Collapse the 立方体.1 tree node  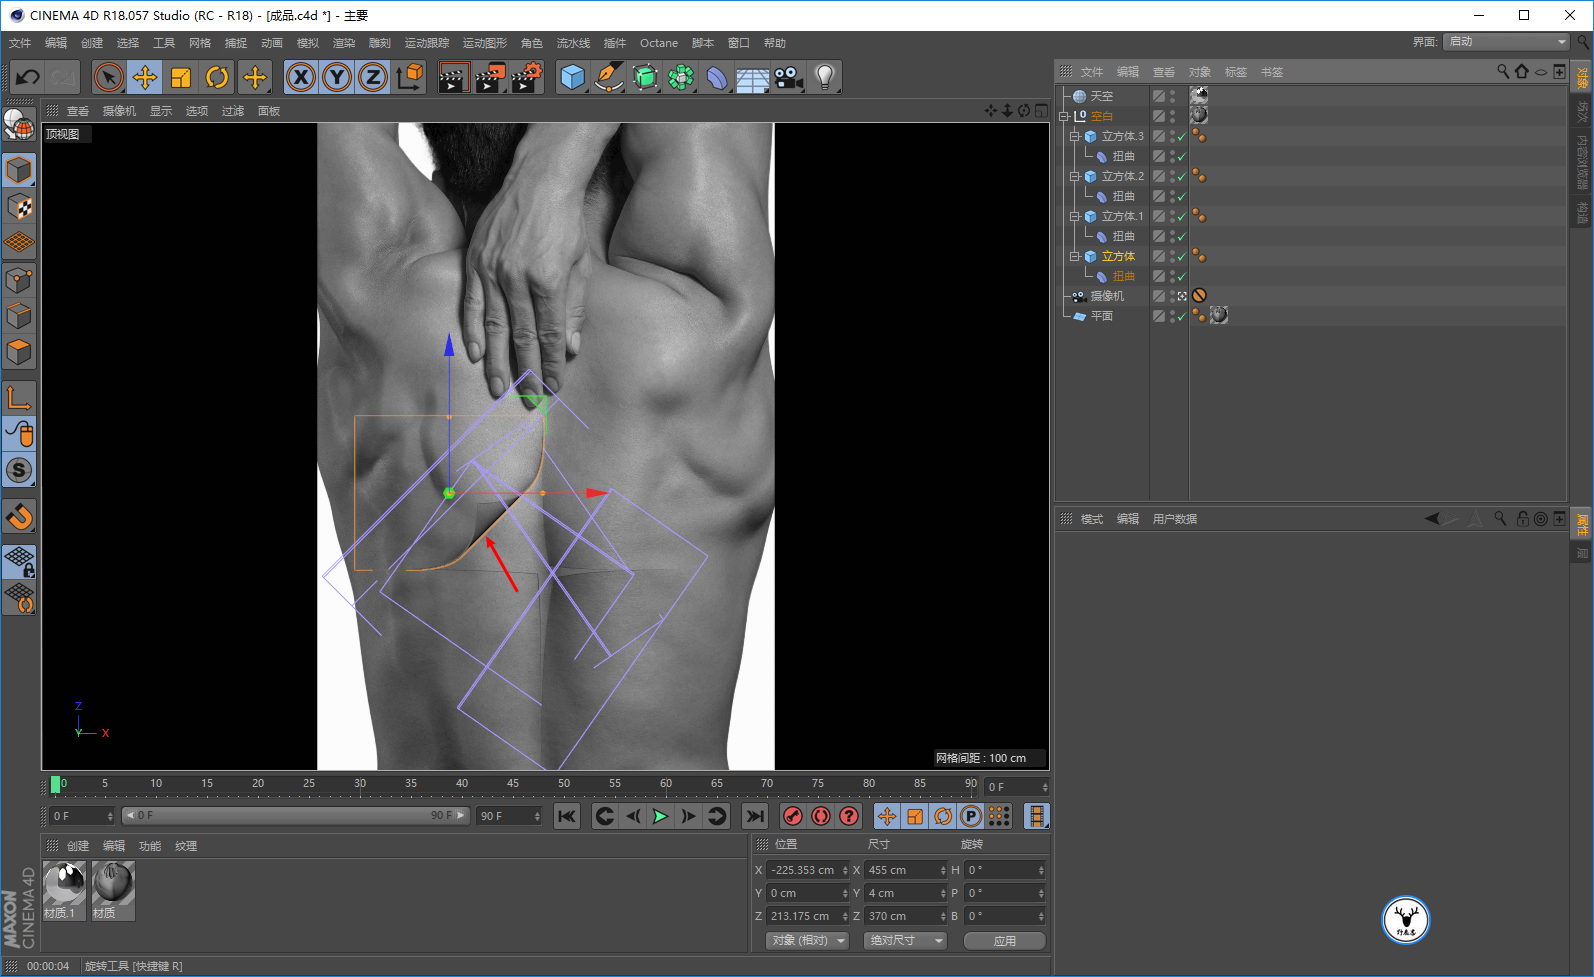(x=1075, y=216)
